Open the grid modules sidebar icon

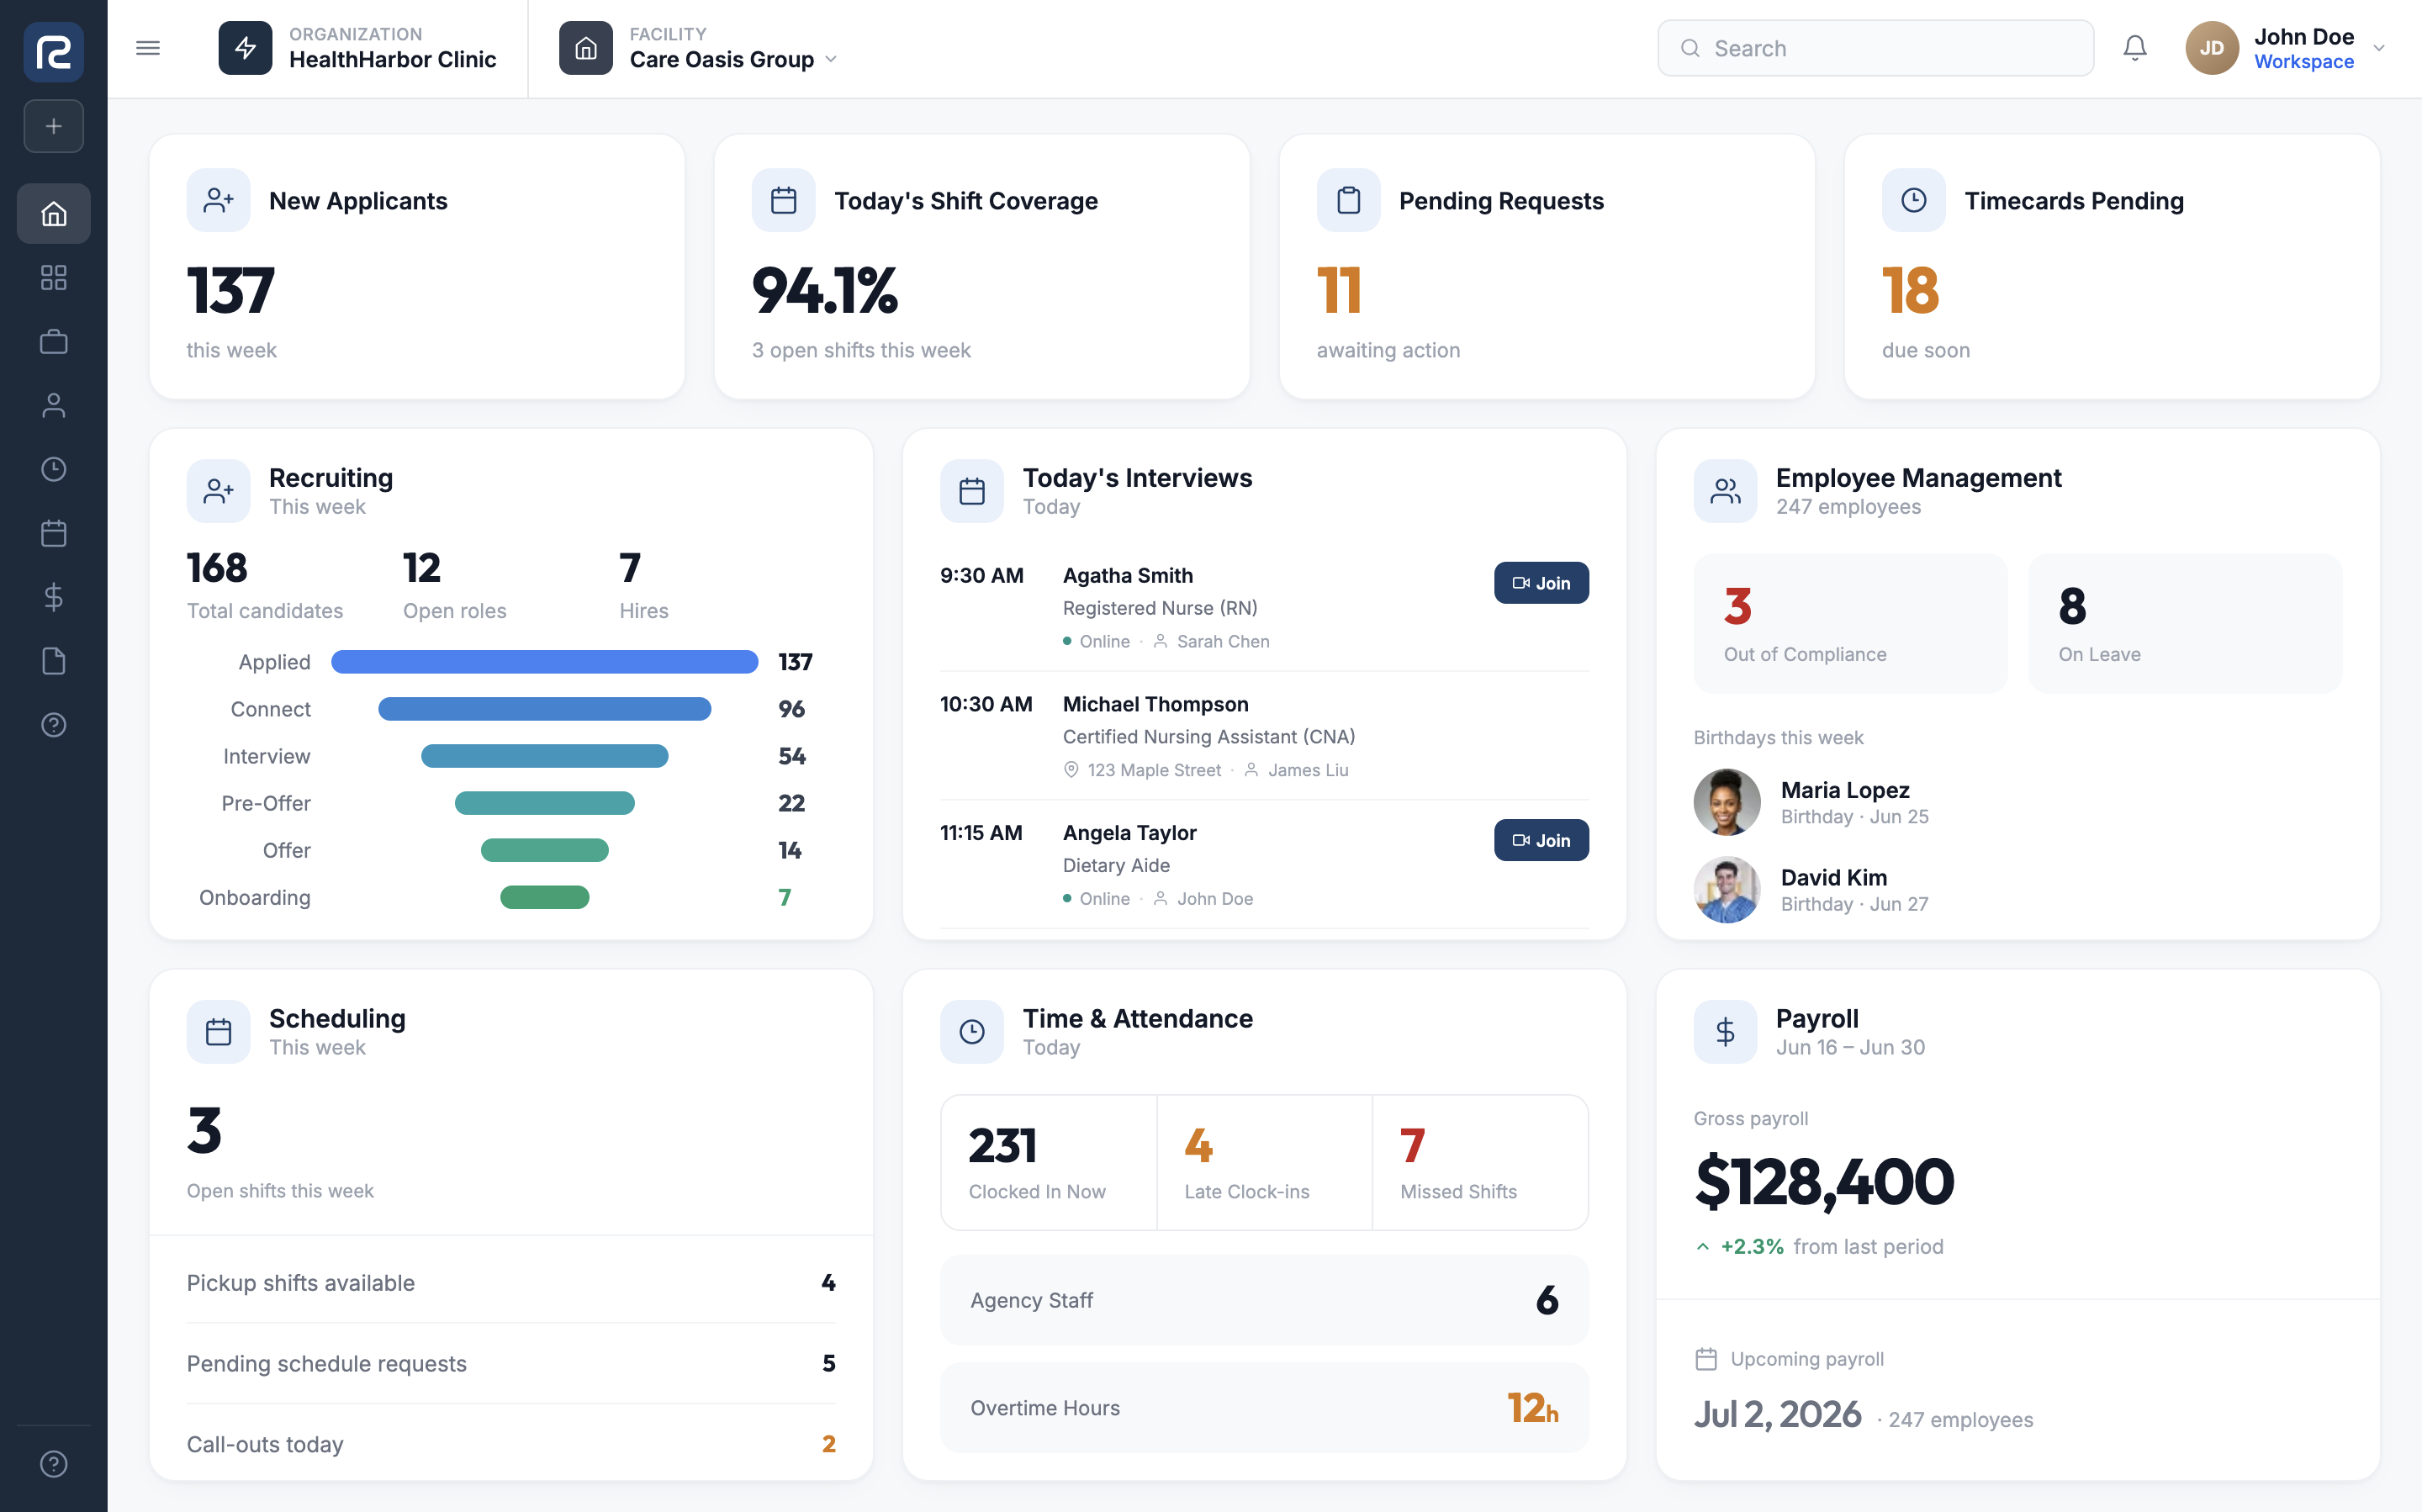(x=53, y=277)
